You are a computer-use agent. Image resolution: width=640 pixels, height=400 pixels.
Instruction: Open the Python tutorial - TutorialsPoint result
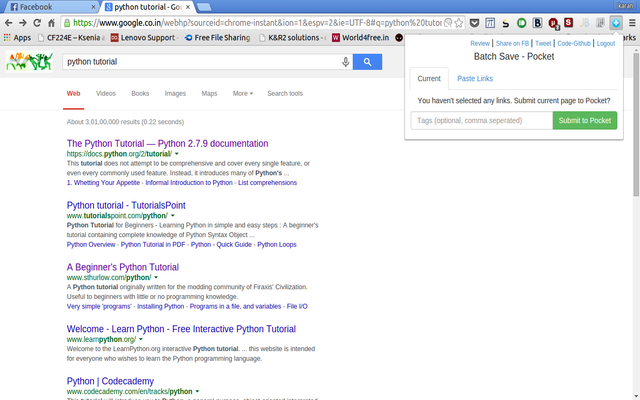click(126, 205)
